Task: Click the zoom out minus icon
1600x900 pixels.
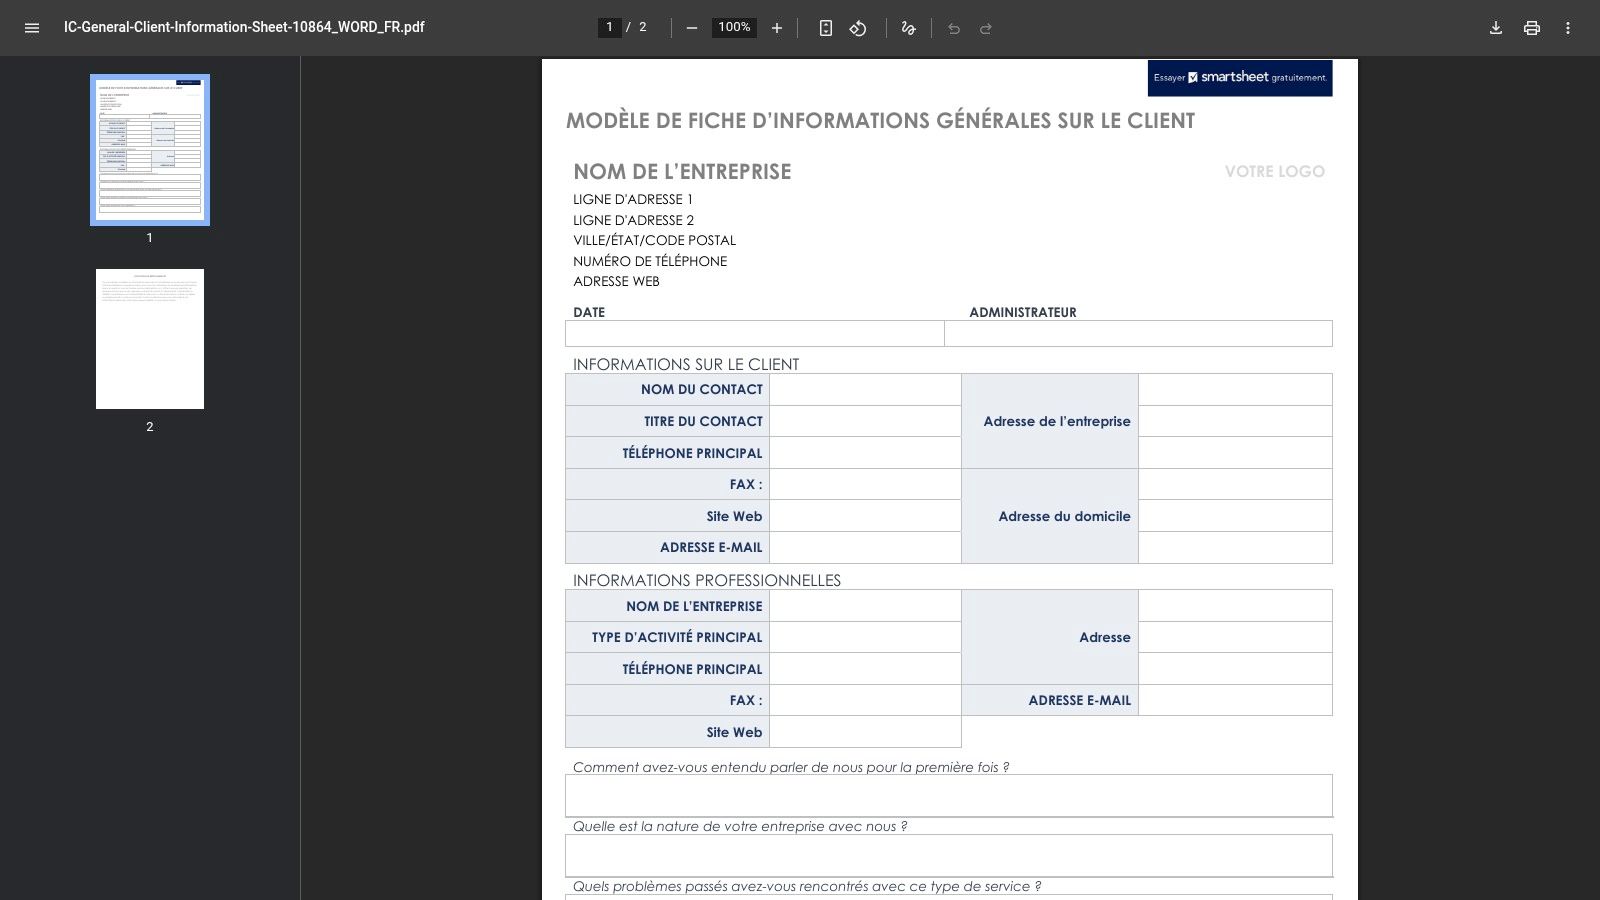Action: coord(691,28)
